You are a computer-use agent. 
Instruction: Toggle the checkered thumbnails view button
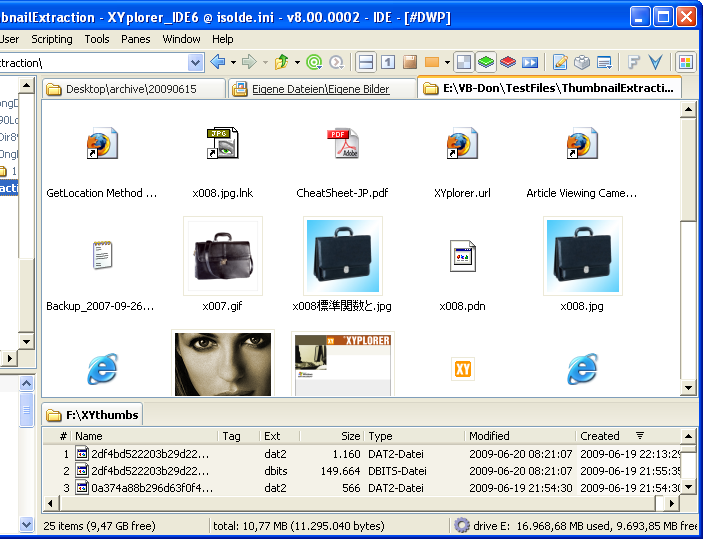[x=463, y=62]
